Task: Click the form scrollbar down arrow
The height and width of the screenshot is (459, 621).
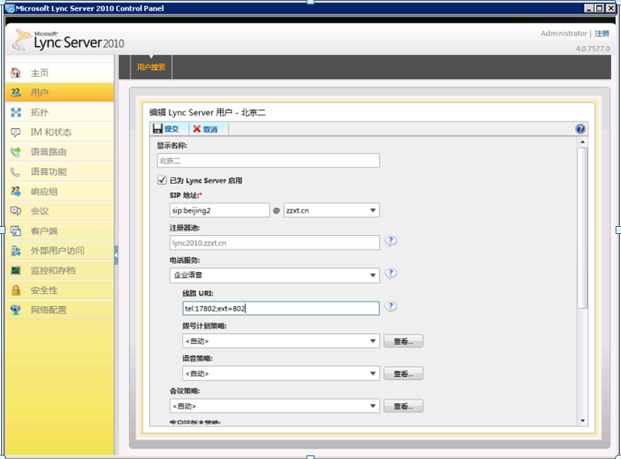Action: tap(582, 421)
